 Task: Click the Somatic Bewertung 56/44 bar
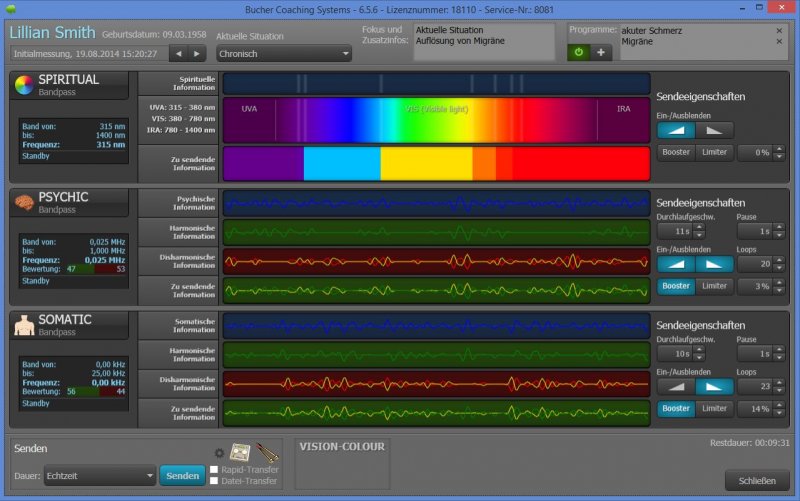coord(95,391)
